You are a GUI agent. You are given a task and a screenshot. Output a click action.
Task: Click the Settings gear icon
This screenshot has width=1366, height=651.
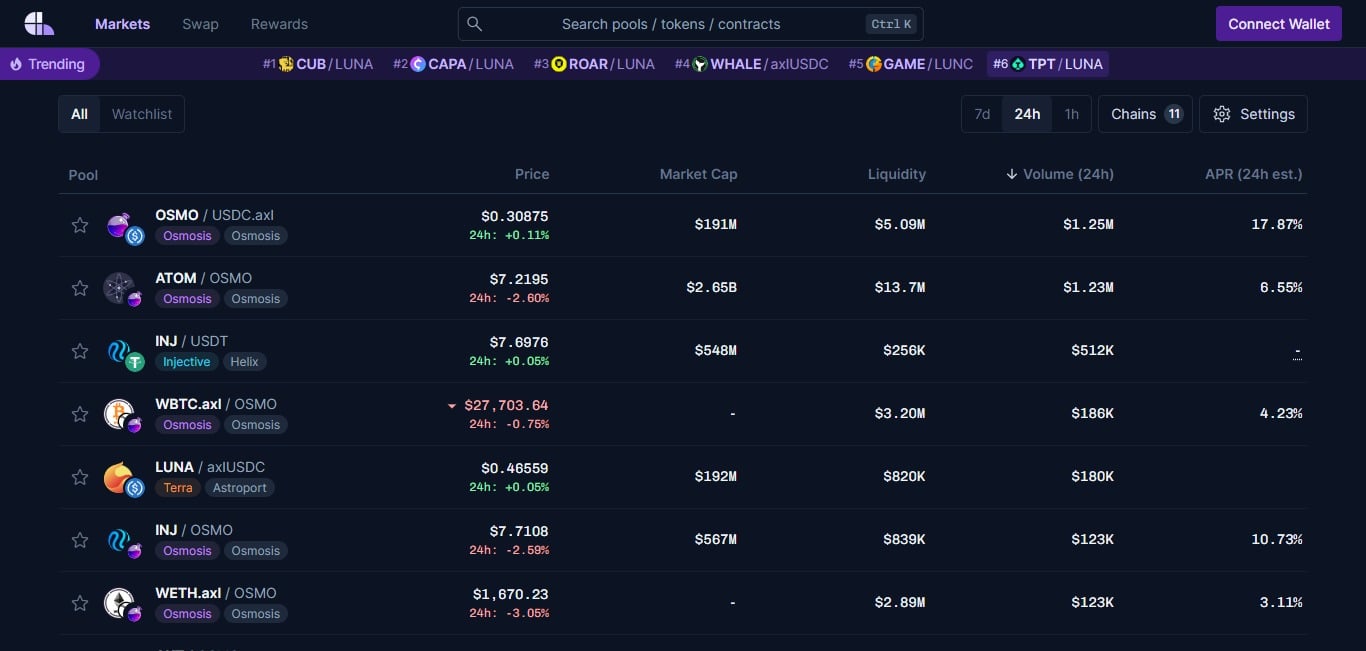[x=1222, y=114]
